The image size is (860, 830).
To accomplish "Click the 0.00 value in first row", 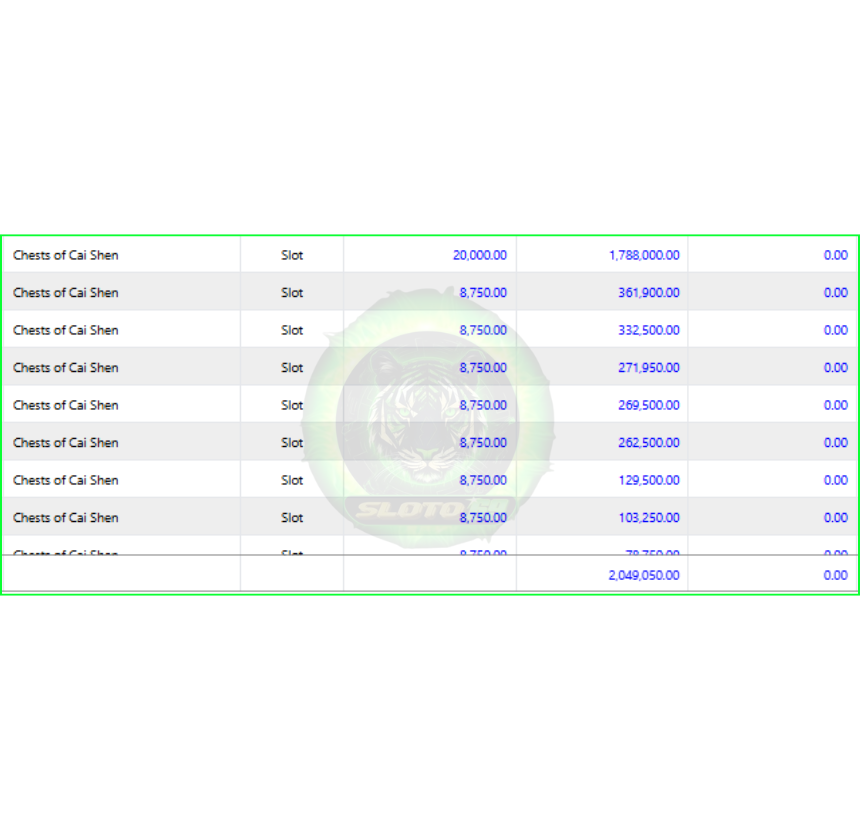I will pos(835,255).
